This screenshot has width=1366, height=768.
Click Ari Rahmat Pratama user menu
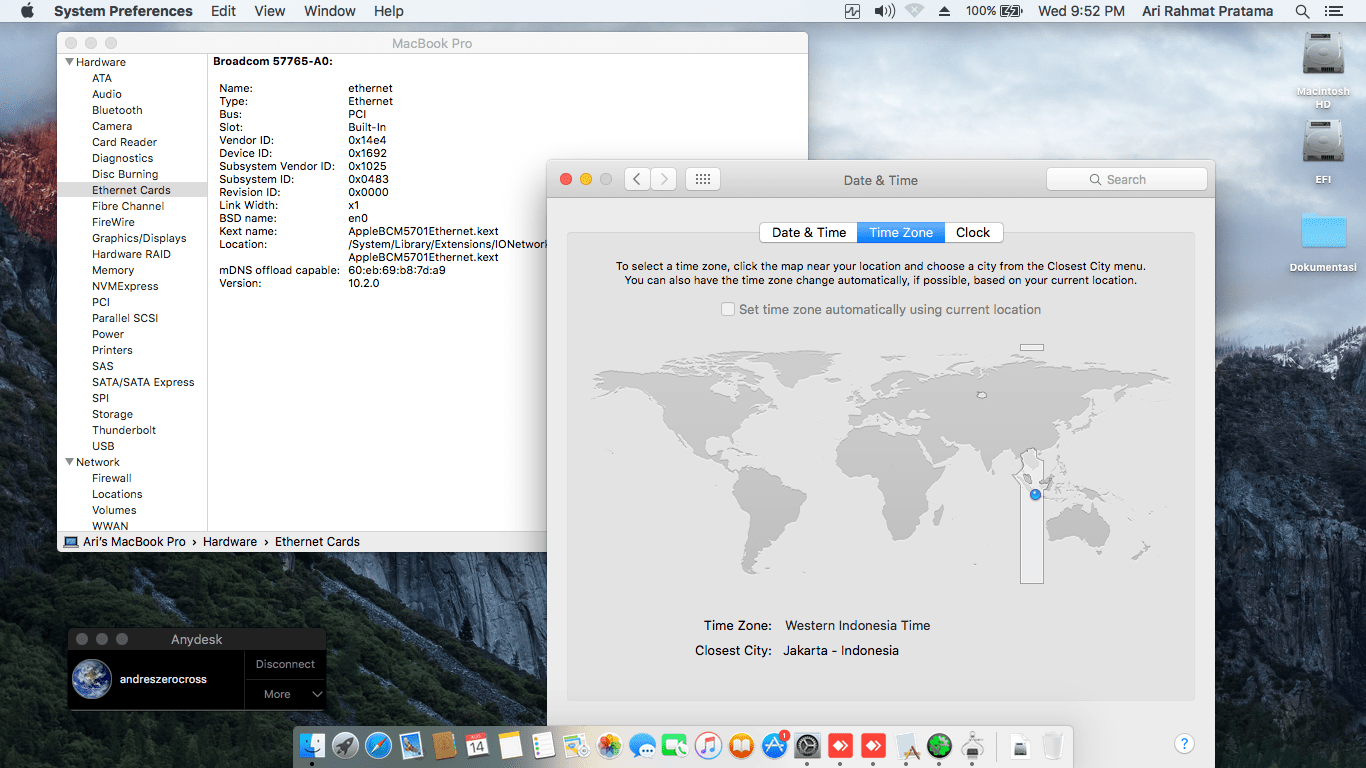coord(1208,11)
